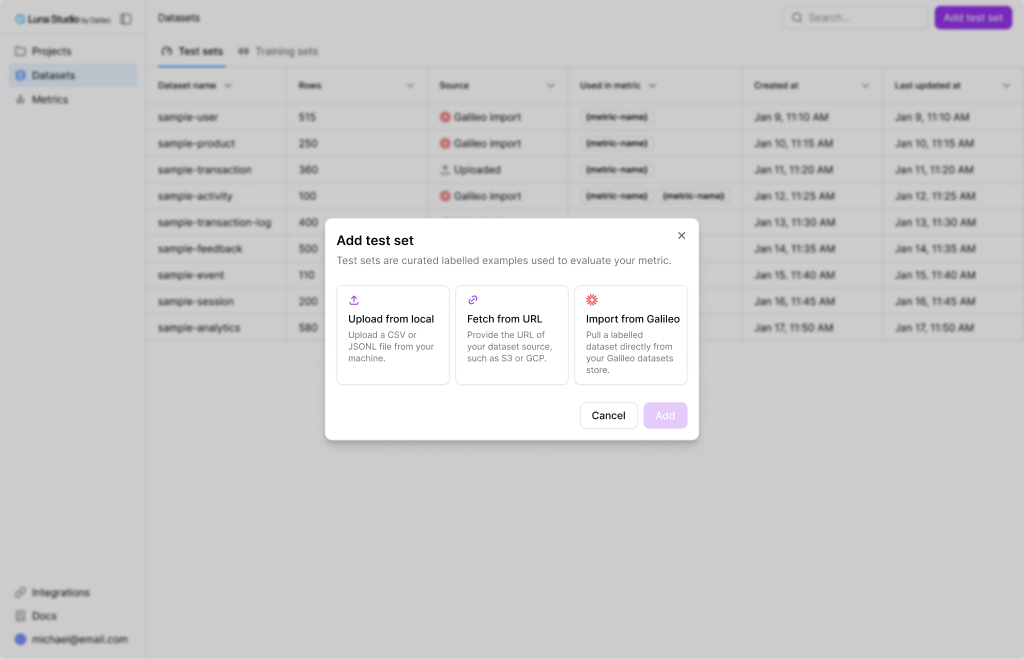This screenshot has height=659, width=1024.
Task: Click the sample-analytics dataset name
Action: (199, 328)
